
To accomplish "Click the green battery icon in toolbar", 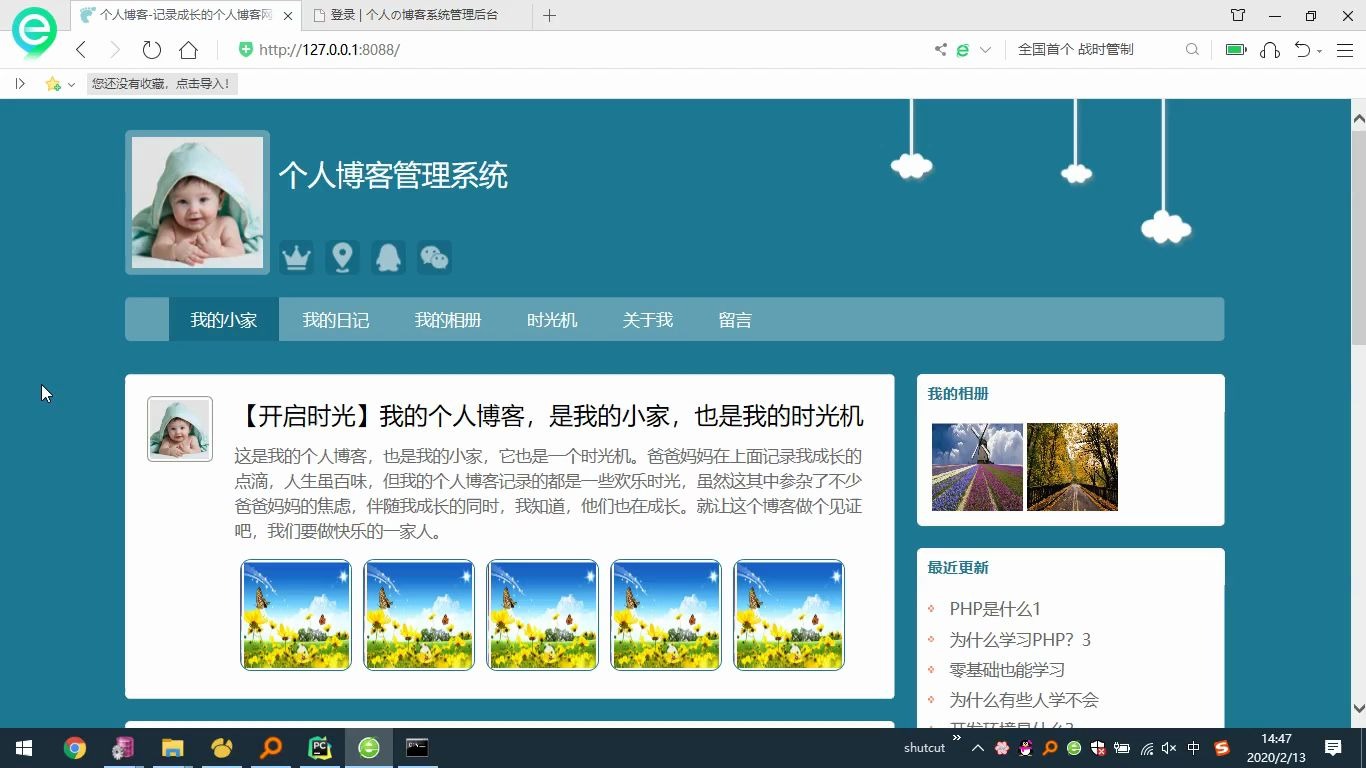I will click(x=1236, y=49).
